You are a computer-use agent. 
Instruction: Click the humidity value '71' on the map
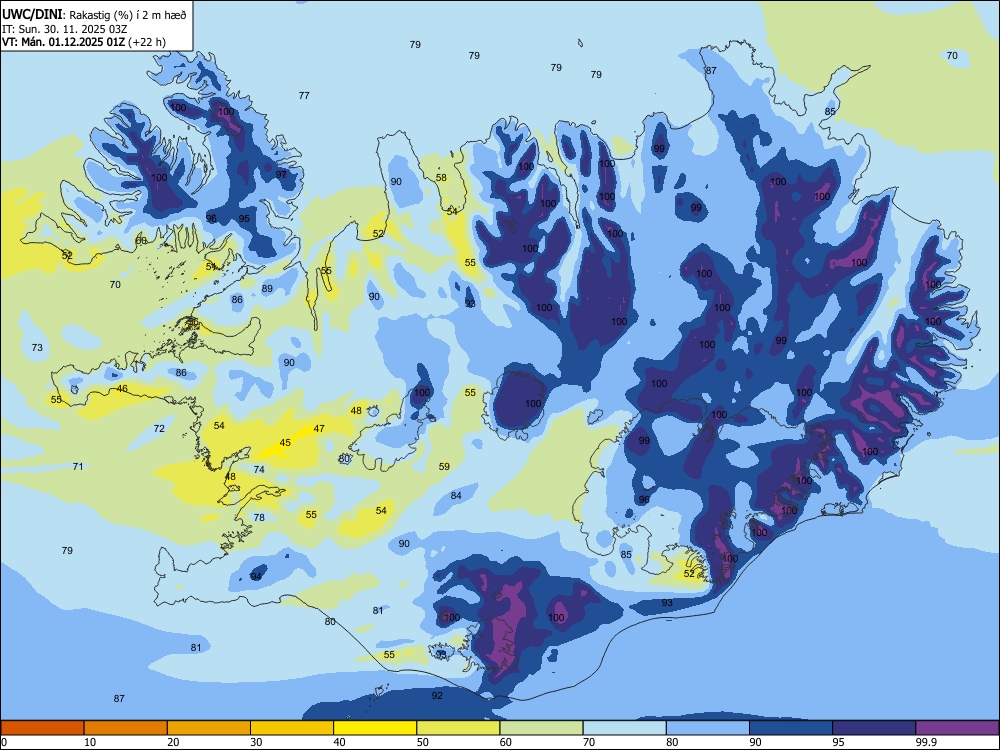click(x=78, y=466)
